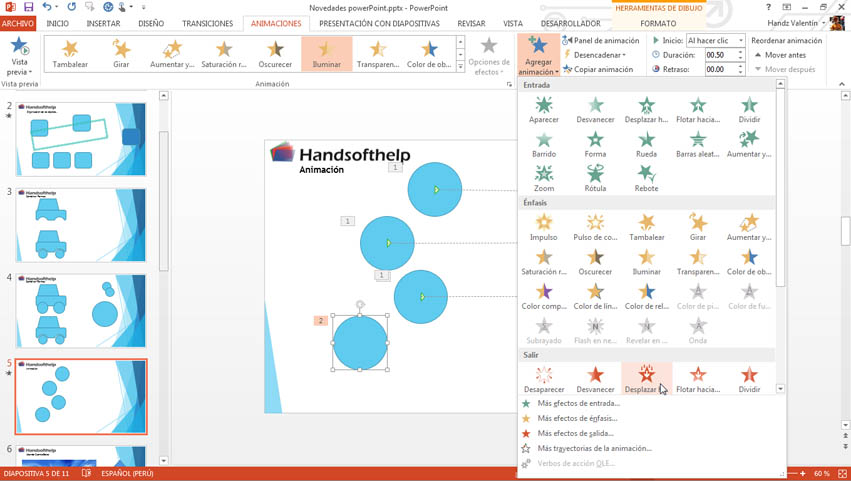Open the Inicio dropdown set to Al hacer clic

click(715, 41)
